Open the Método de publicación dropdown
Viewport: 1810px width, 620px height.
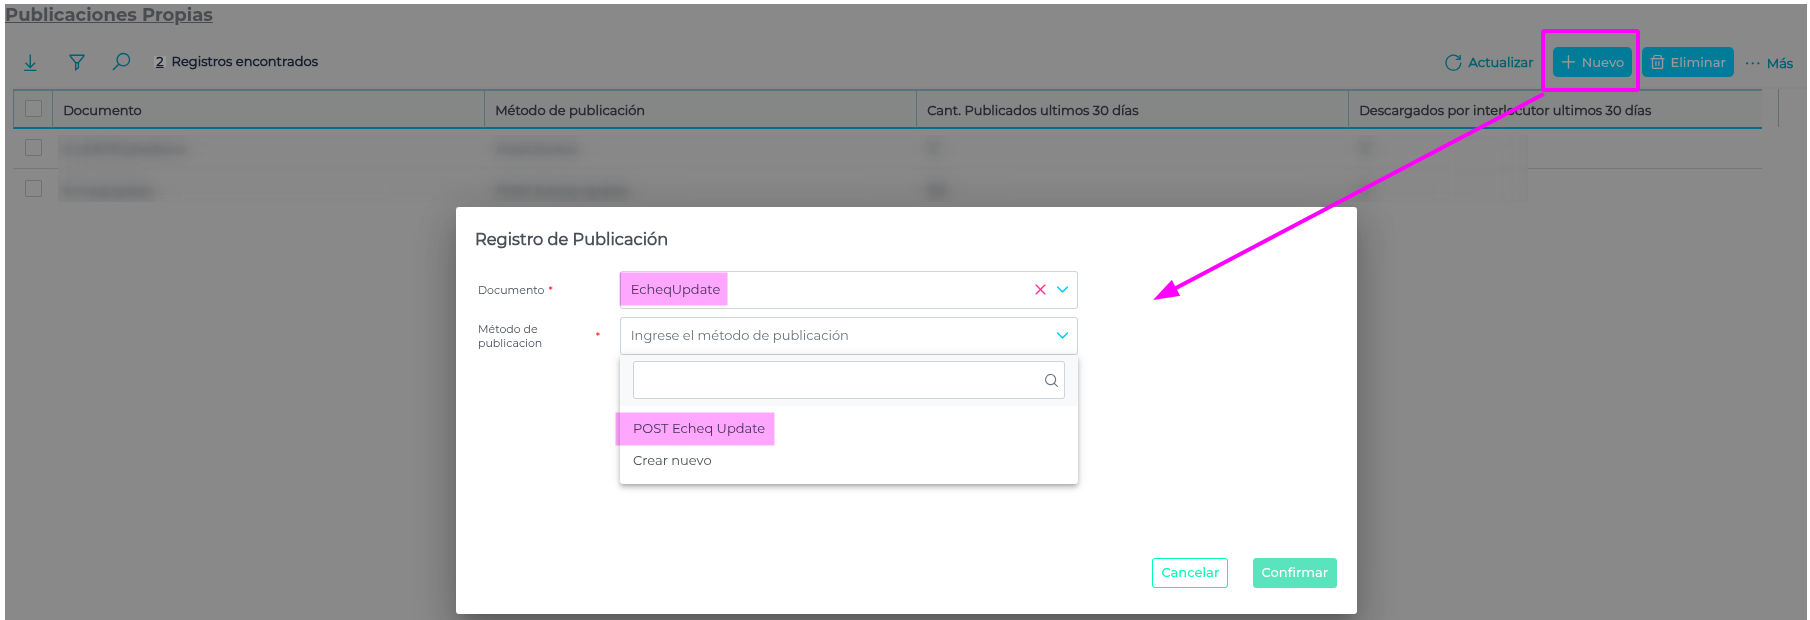[x=848, y=336]
